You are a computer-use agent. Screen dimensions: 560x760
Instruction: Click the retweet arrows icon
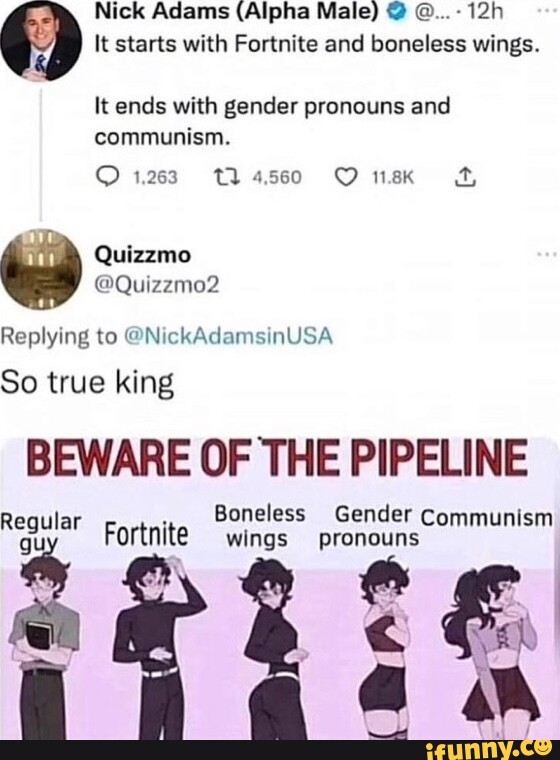click(x=226, y=177)
